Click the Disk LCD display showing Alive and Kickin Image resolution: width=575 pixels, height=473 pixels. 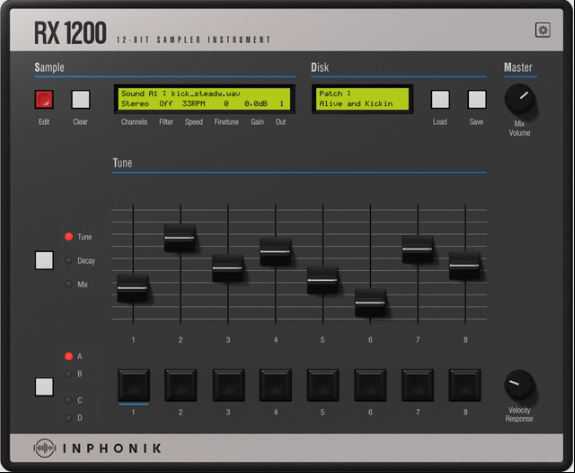click(x=363, y=99)
